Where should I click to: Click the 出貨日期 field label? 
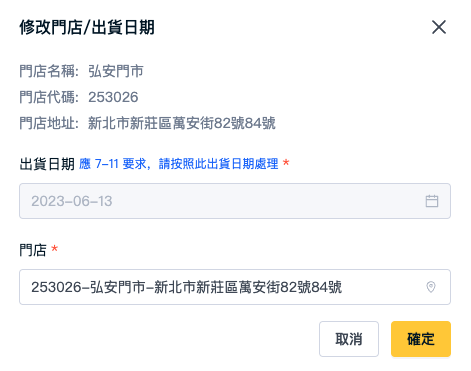[x=47, y=164]
